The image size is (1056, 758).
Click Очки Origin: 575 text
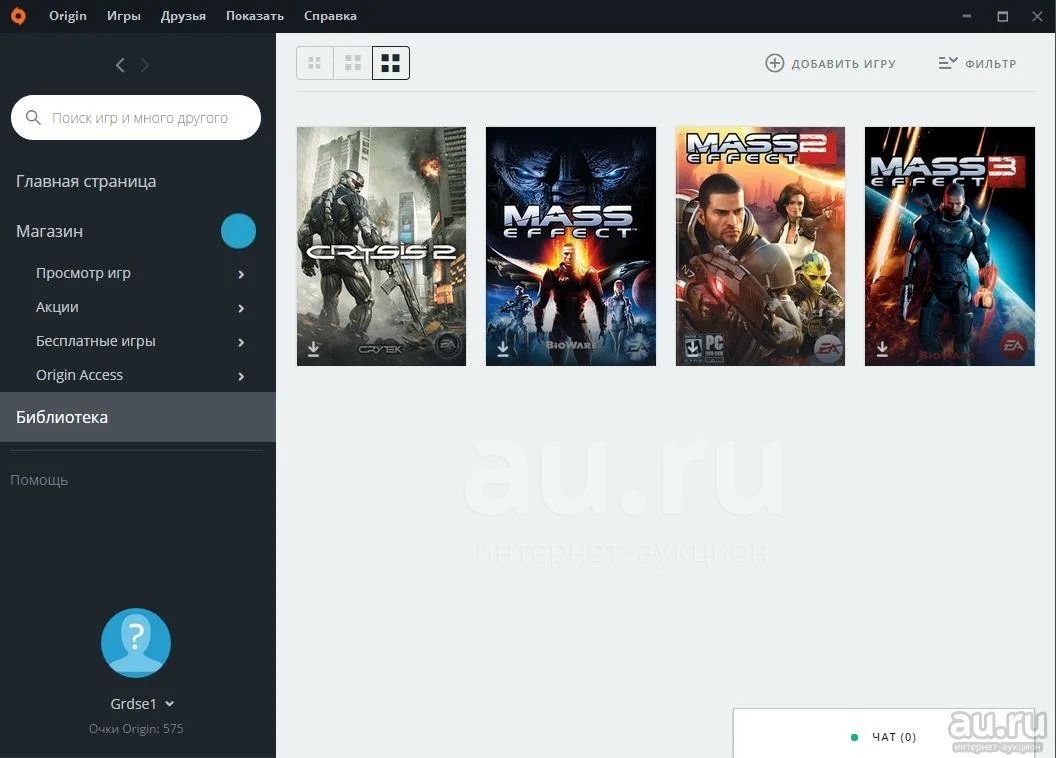tap(136, 728)
